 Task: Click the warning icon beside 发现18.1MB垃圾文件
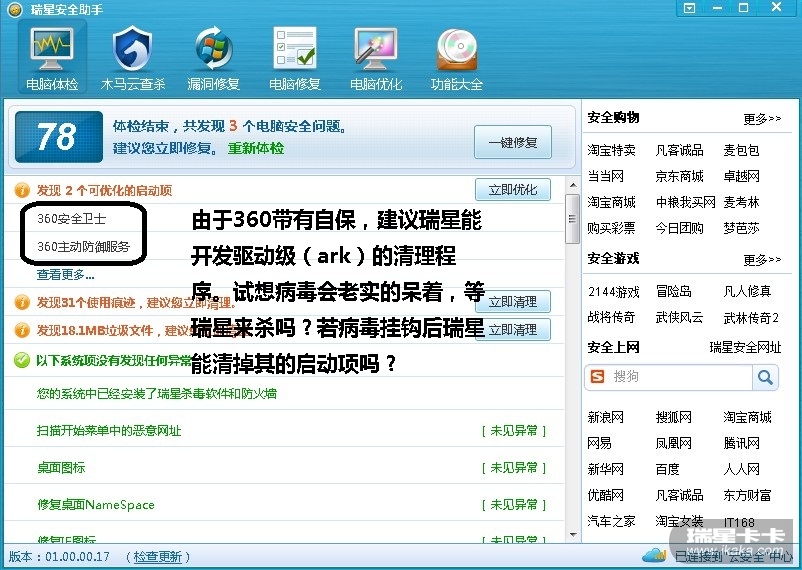pyautogui.click(x=22, y=330)
